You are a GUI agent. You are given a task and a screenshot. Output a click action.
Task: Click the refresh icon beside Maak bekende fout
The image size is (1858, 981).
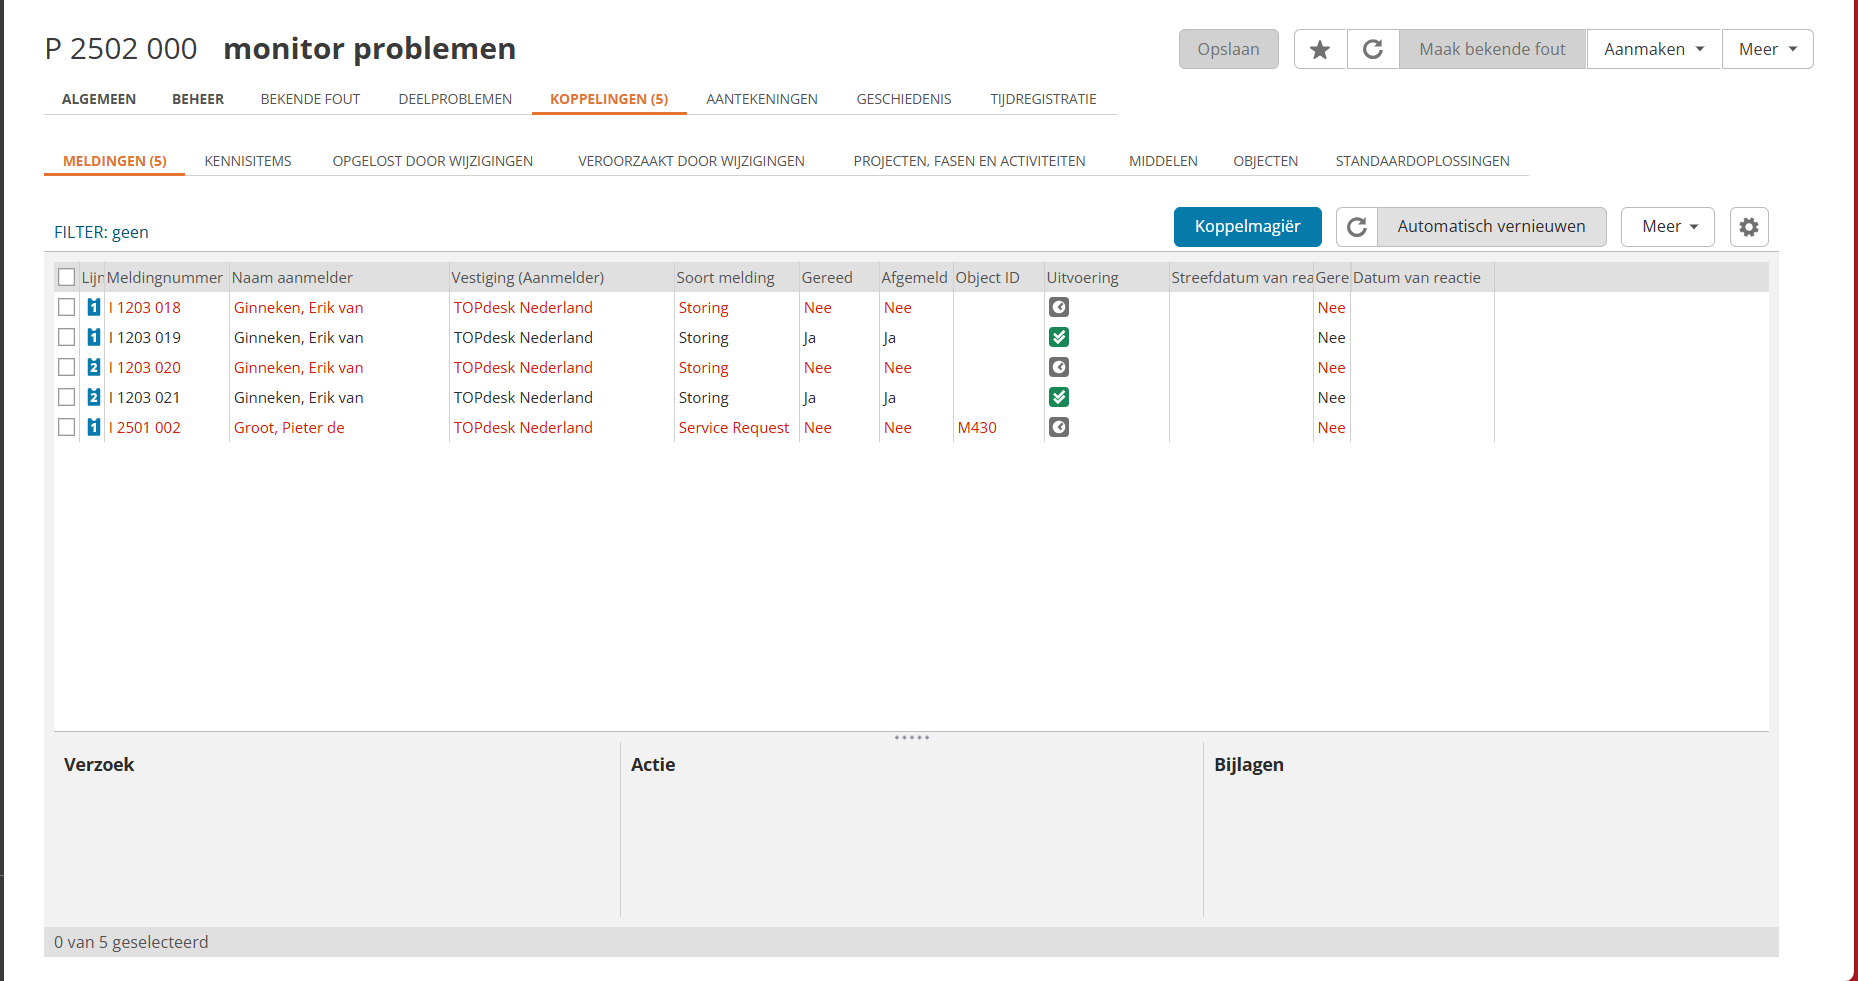[1373, 49]
